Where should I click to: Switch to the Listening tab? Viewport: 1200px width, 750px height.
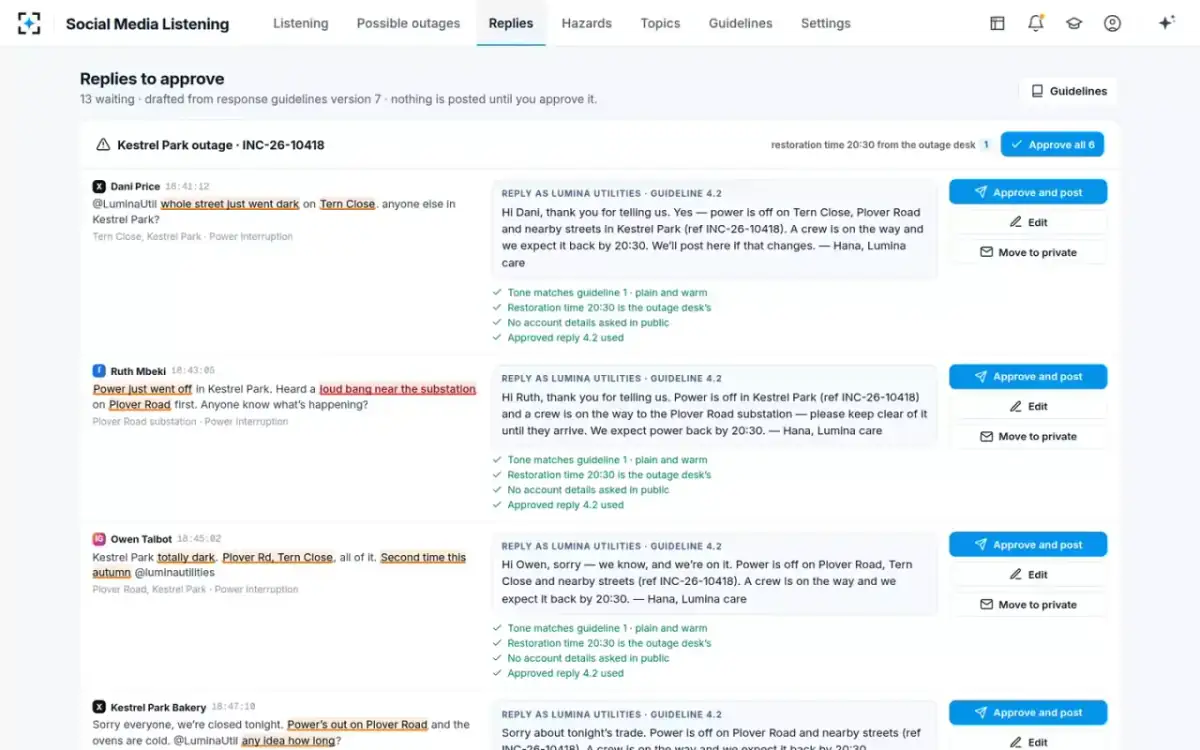point(300,23)
